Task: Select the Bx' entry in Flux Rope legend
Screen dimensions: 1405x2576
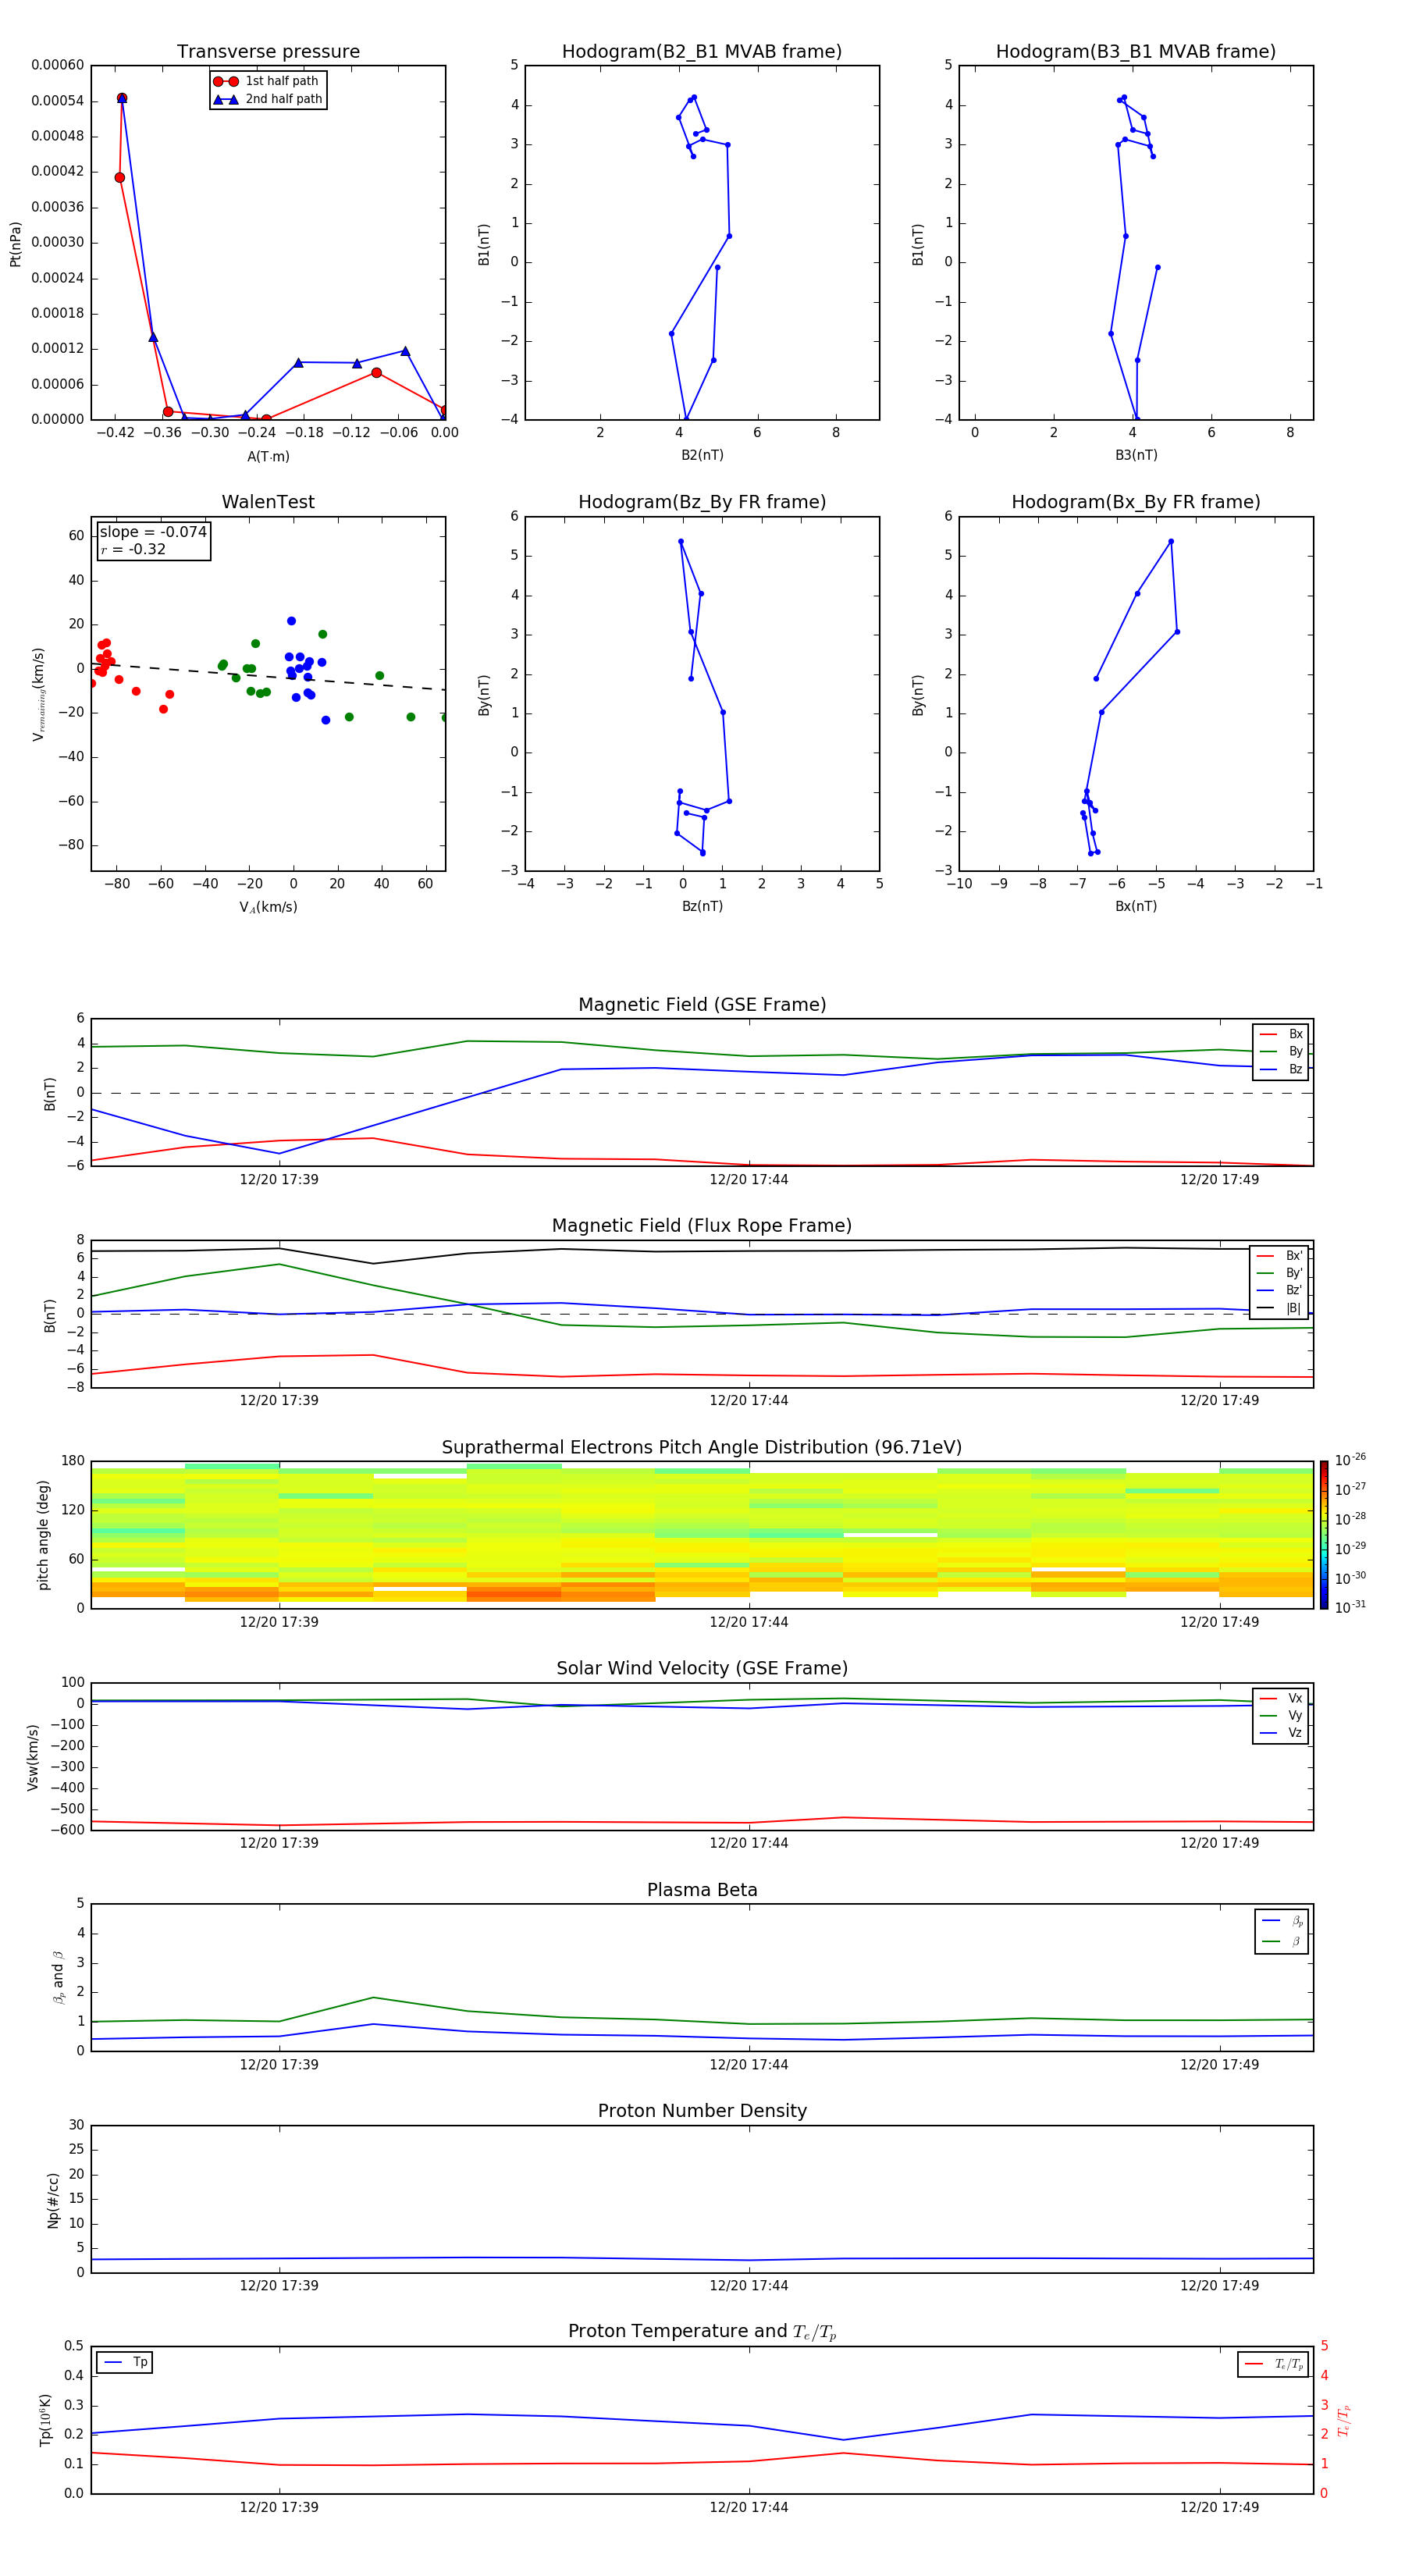Action: click(x=1279, y=1256)
